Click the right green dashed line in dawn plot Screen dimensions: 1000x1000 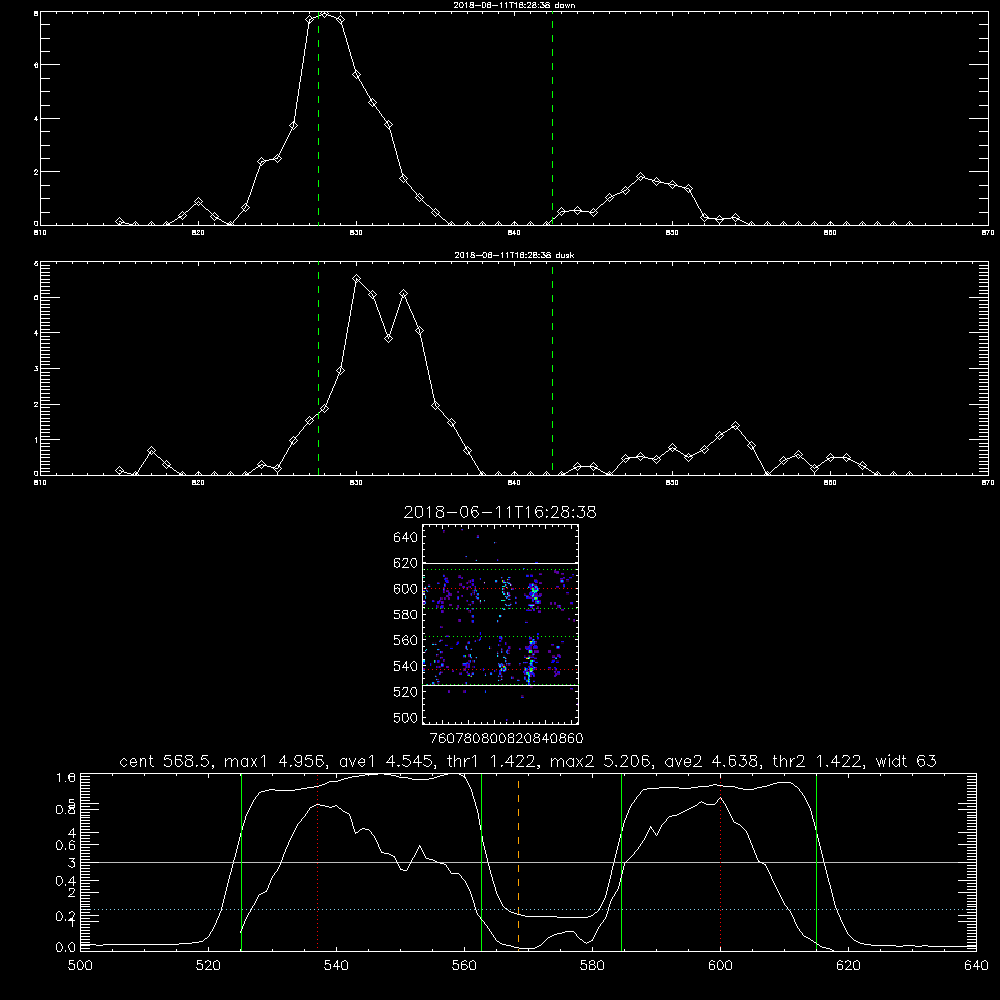[552, 119]
